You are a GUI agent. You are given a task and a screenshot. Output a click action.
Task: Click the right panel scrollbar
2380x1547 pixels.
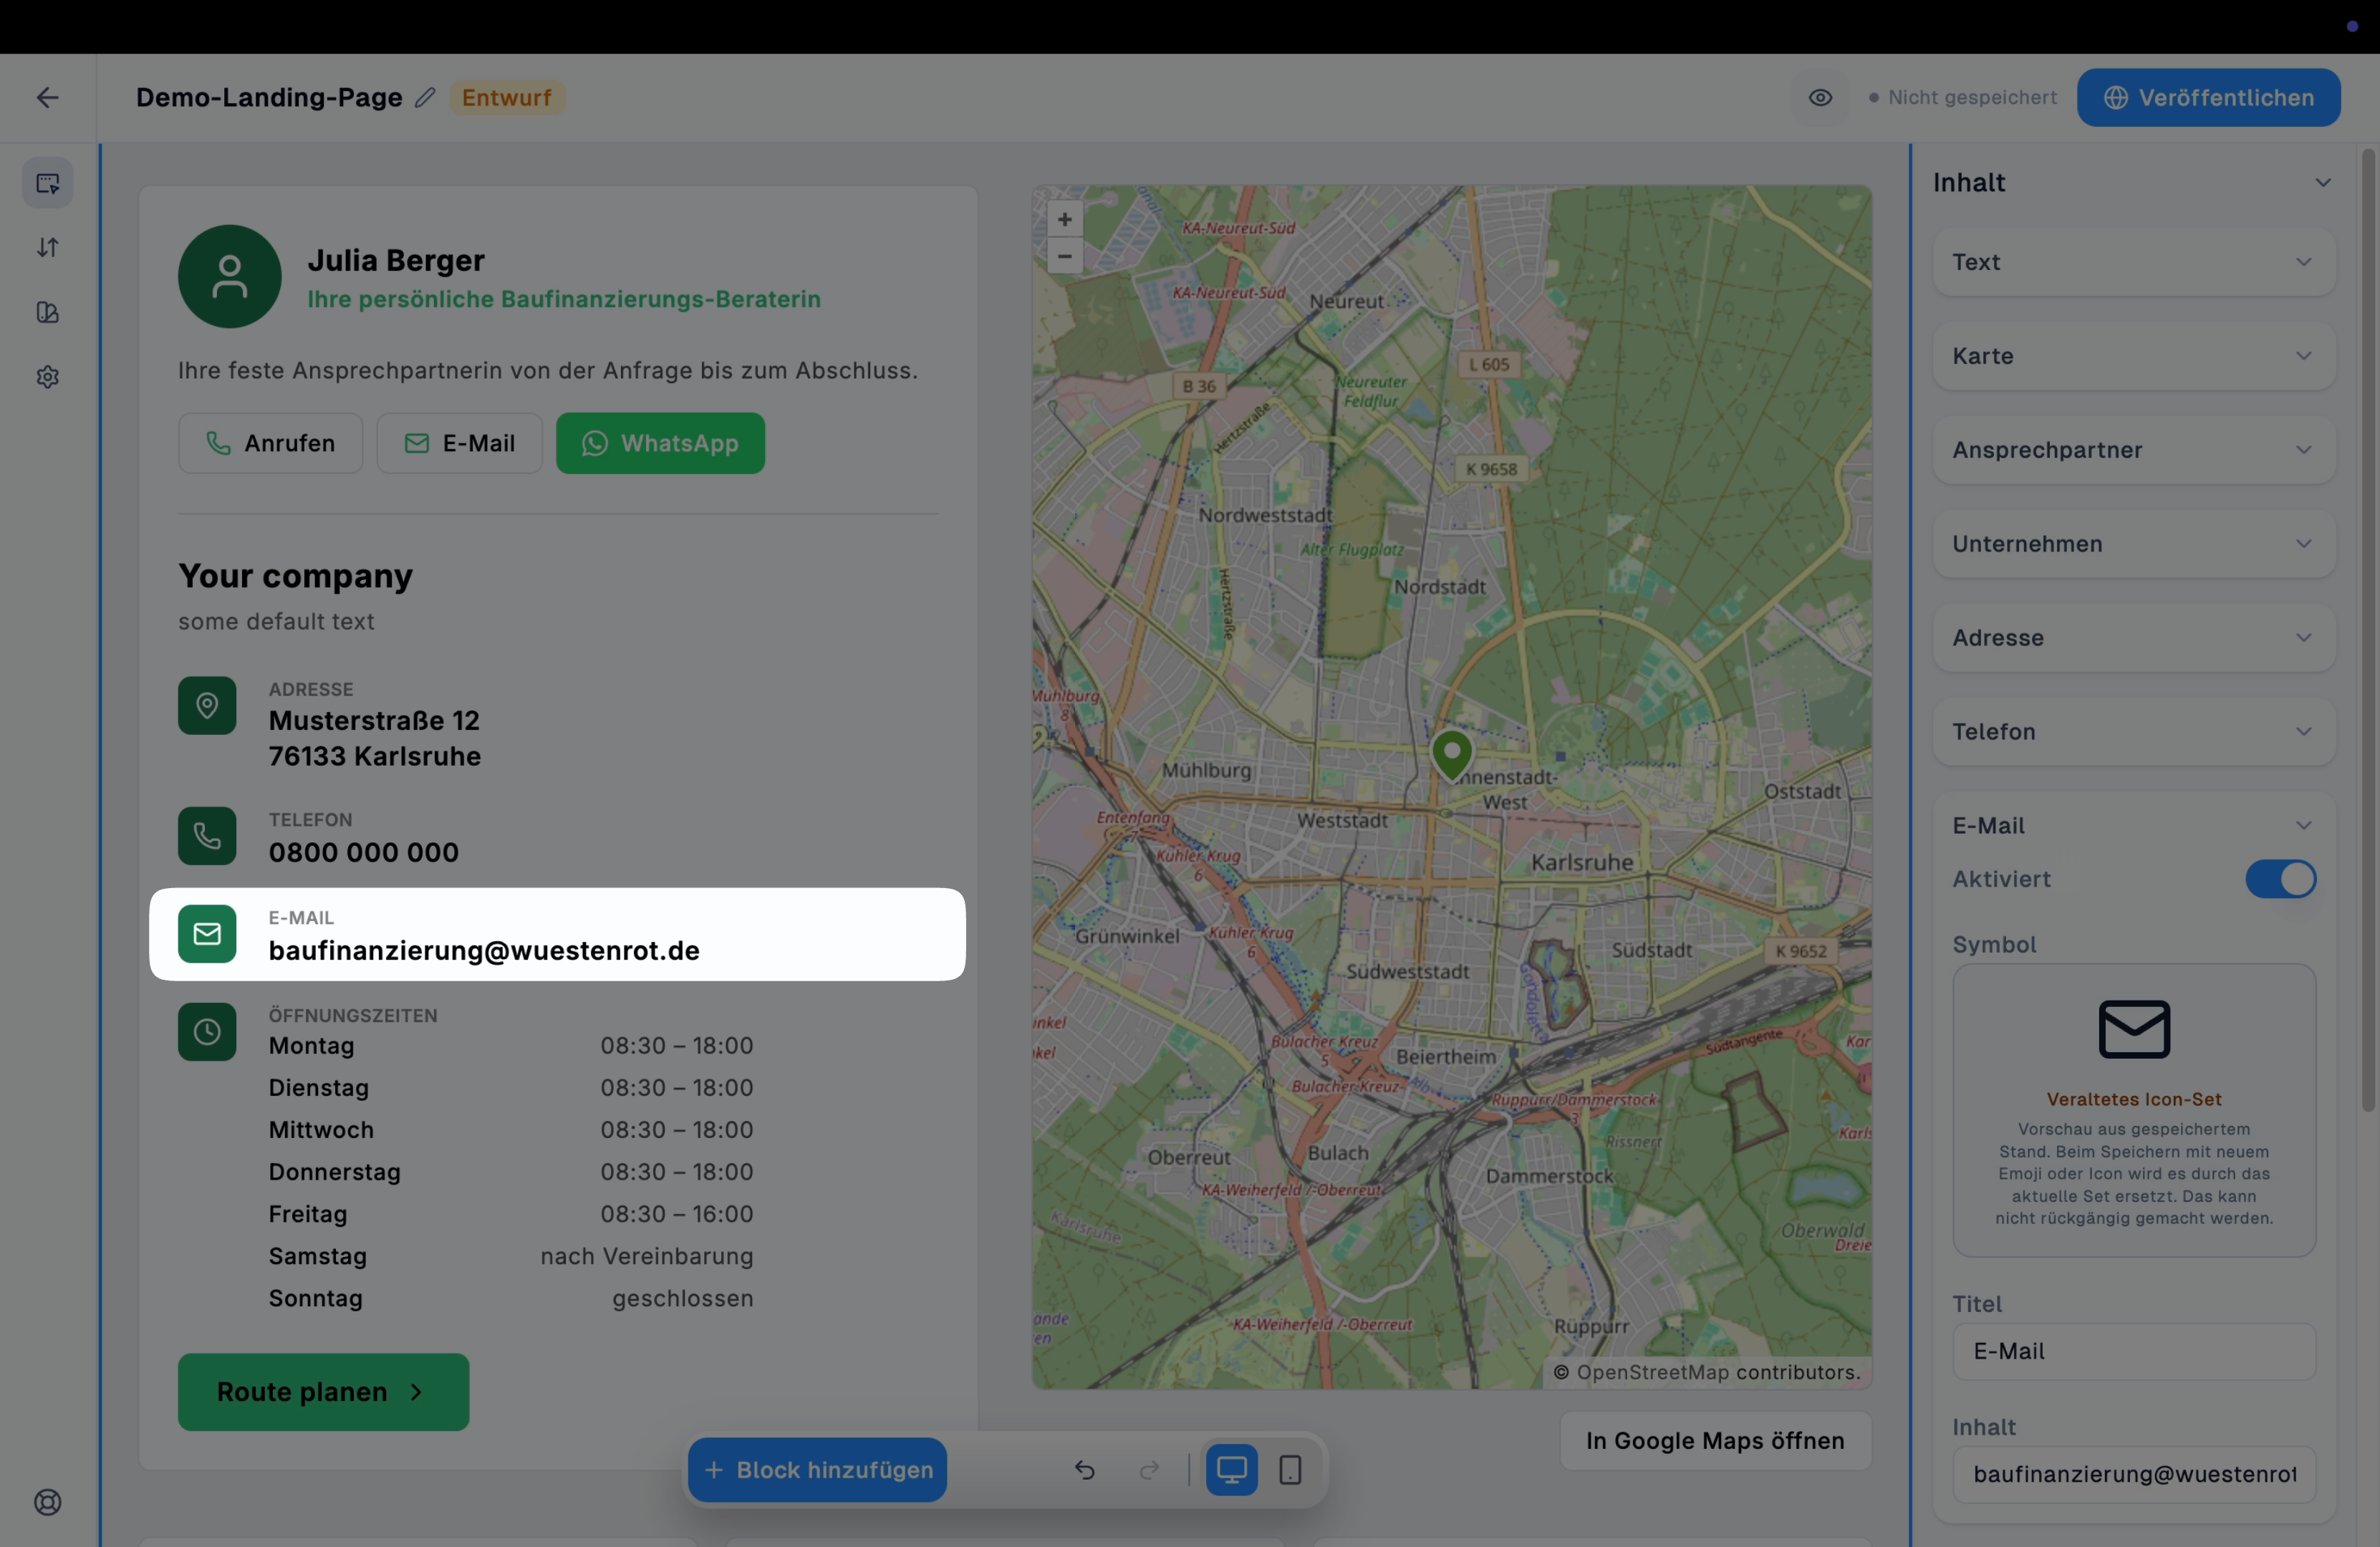pyautogui.click(x=2368, y=630)
